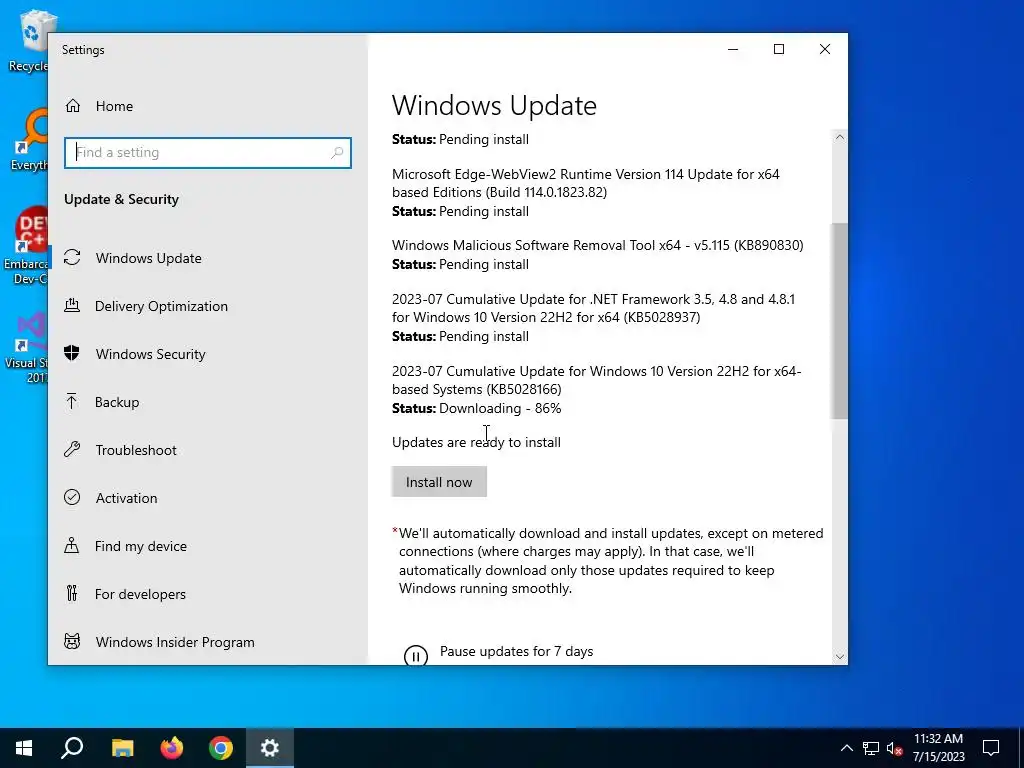Screen dimensions: 1024x768
Task: Click the Downloading - 86% status text
Action: click(x=500, y=408)
